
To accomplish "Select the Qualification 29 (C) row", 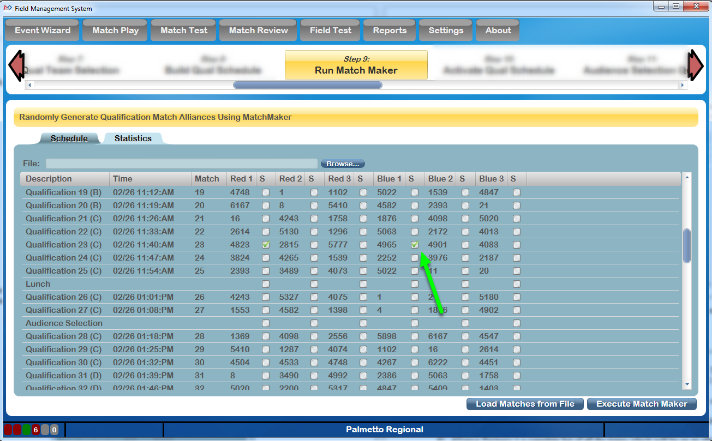I will (x=350, y=350).
